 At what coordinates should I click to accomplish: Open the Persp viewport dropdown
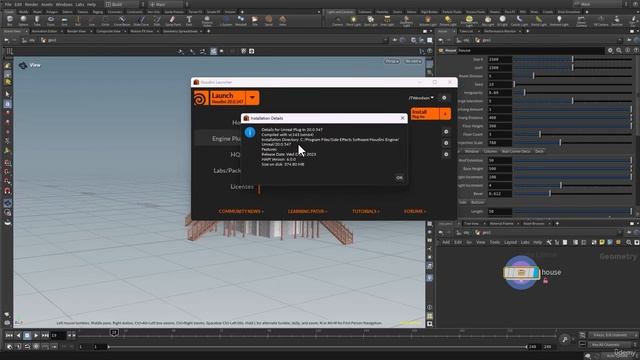point(392,61)
